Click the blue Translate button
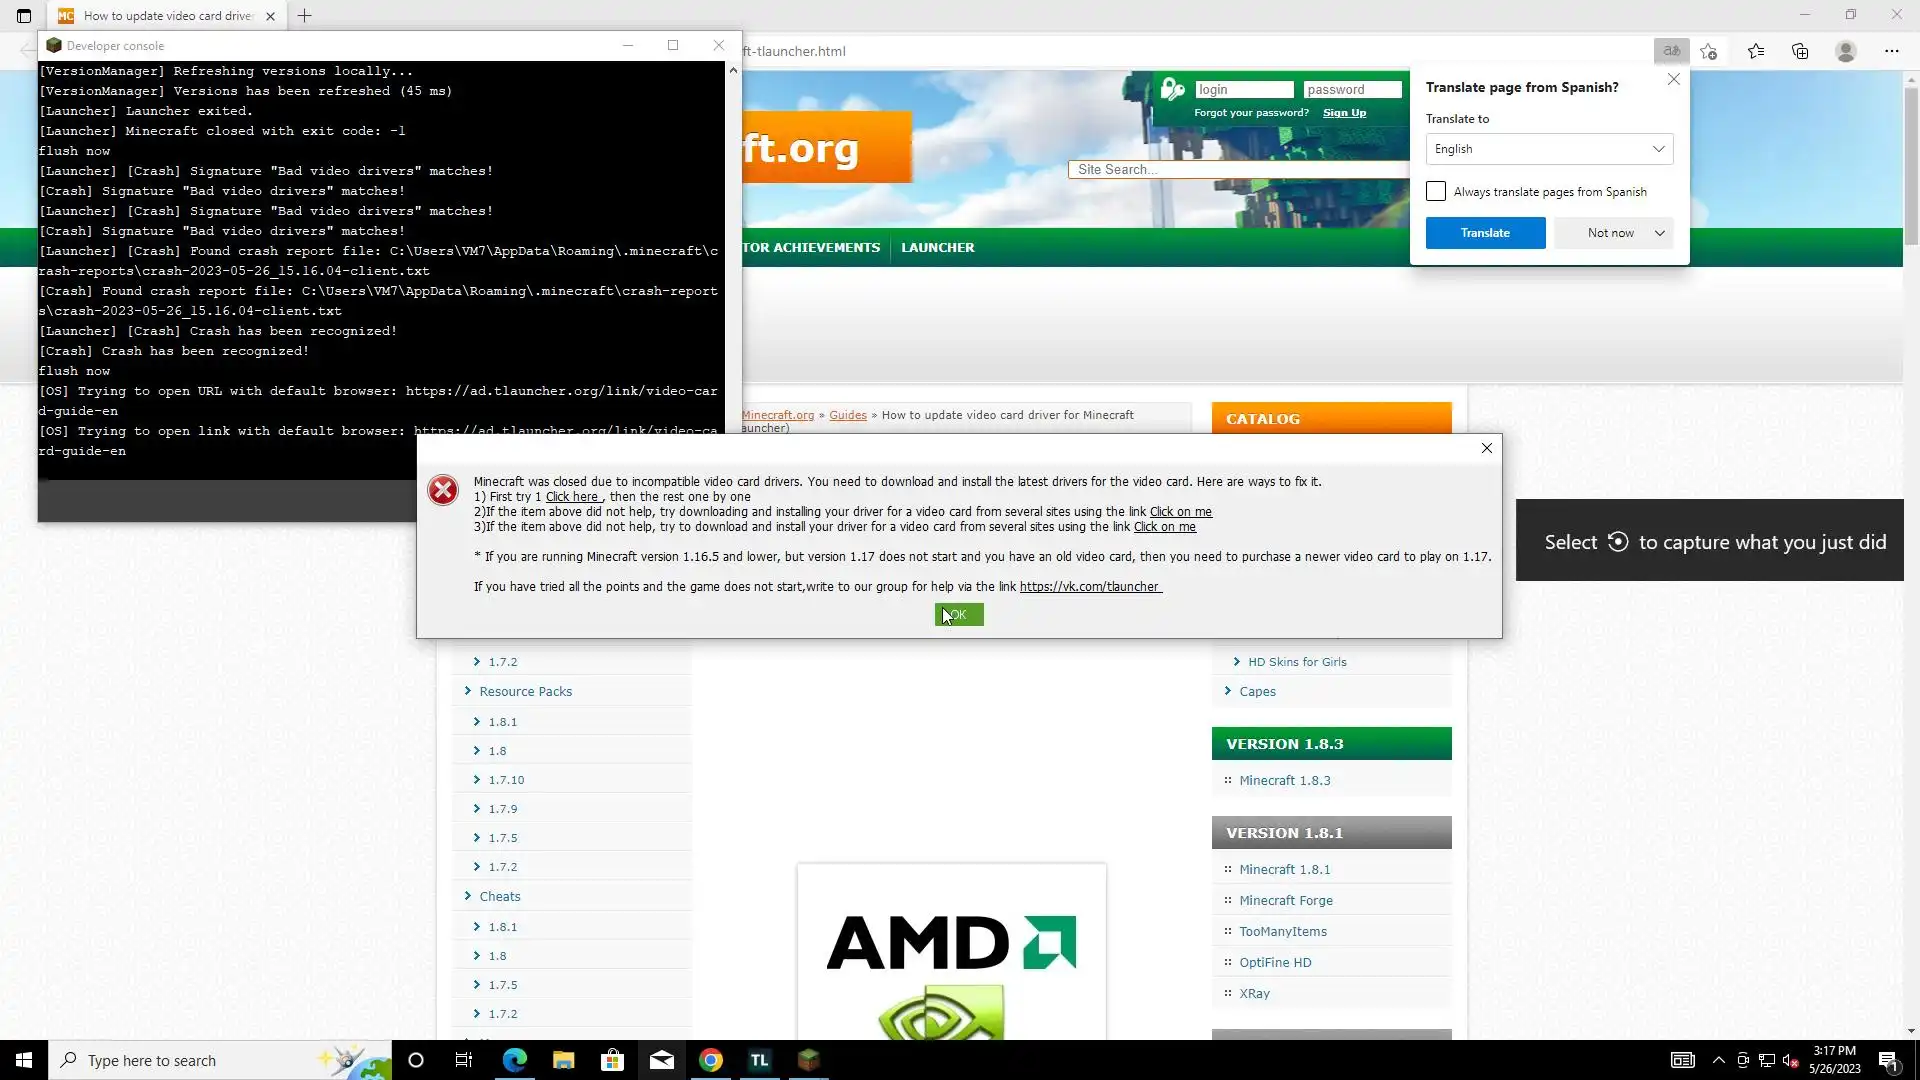The height and width of the screenshot is (1080, 1920). [1485, 233]
